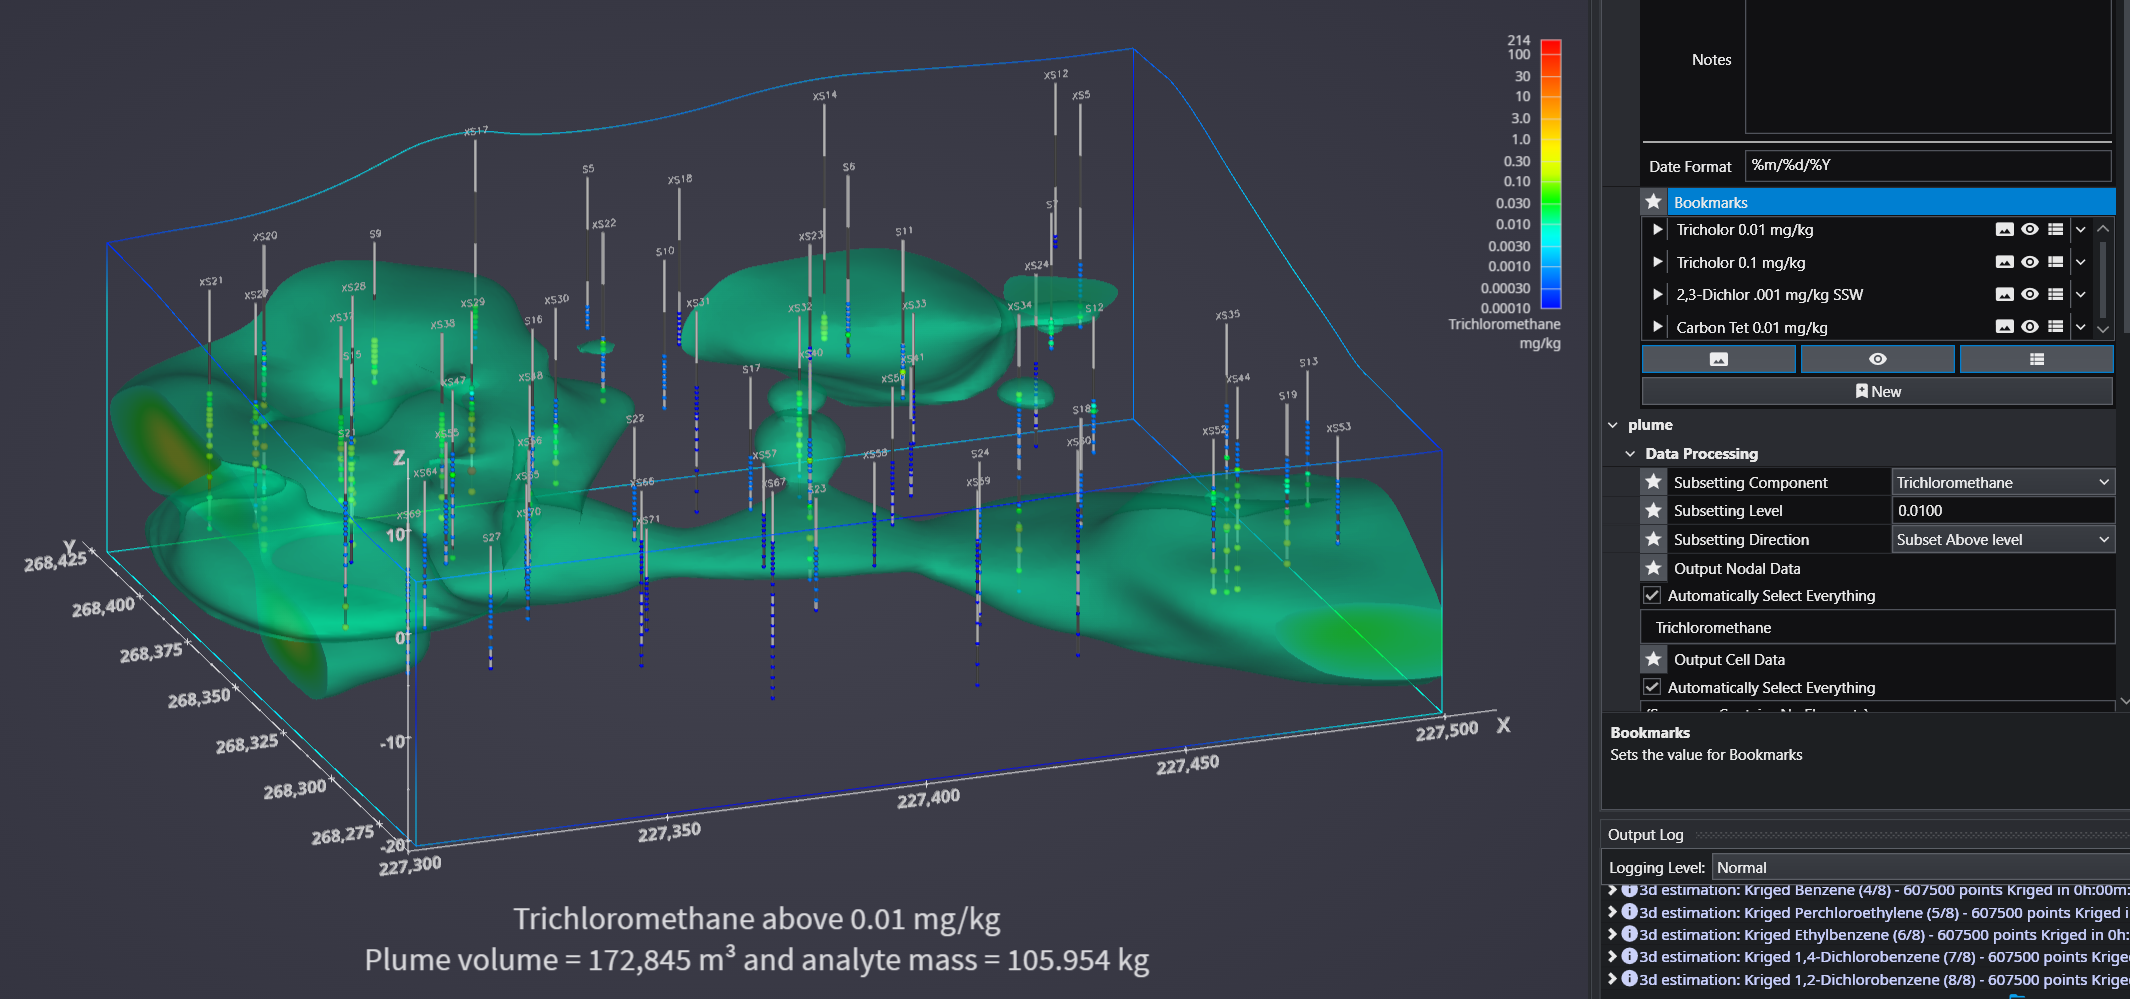Click the Subsetting Level value field

pos(2002,511)
